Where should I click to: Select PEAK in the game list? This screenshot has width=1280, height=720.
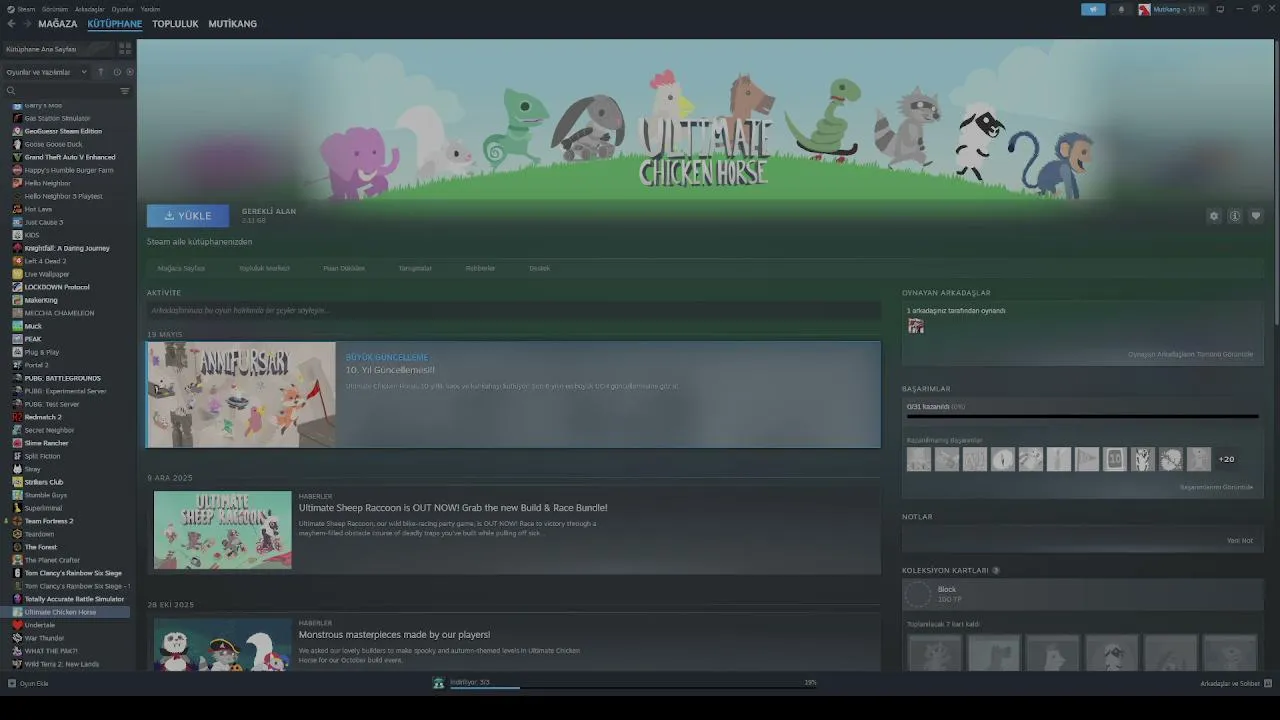(33, 339)
